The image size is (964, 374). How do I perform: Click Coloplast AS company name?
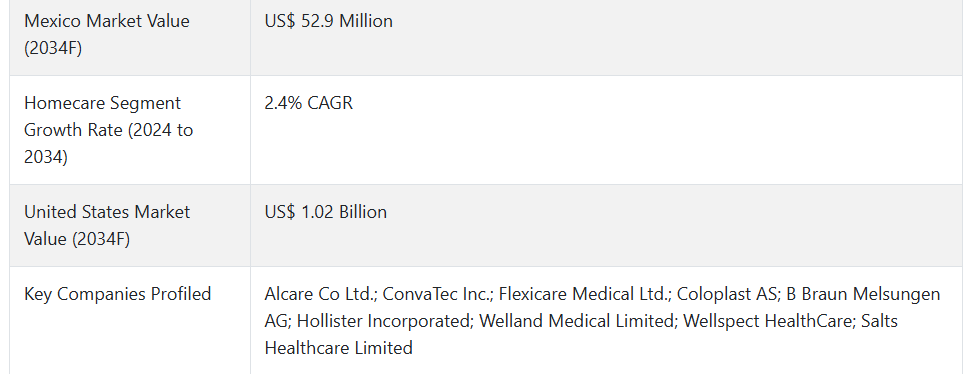(x=726, y=294)
